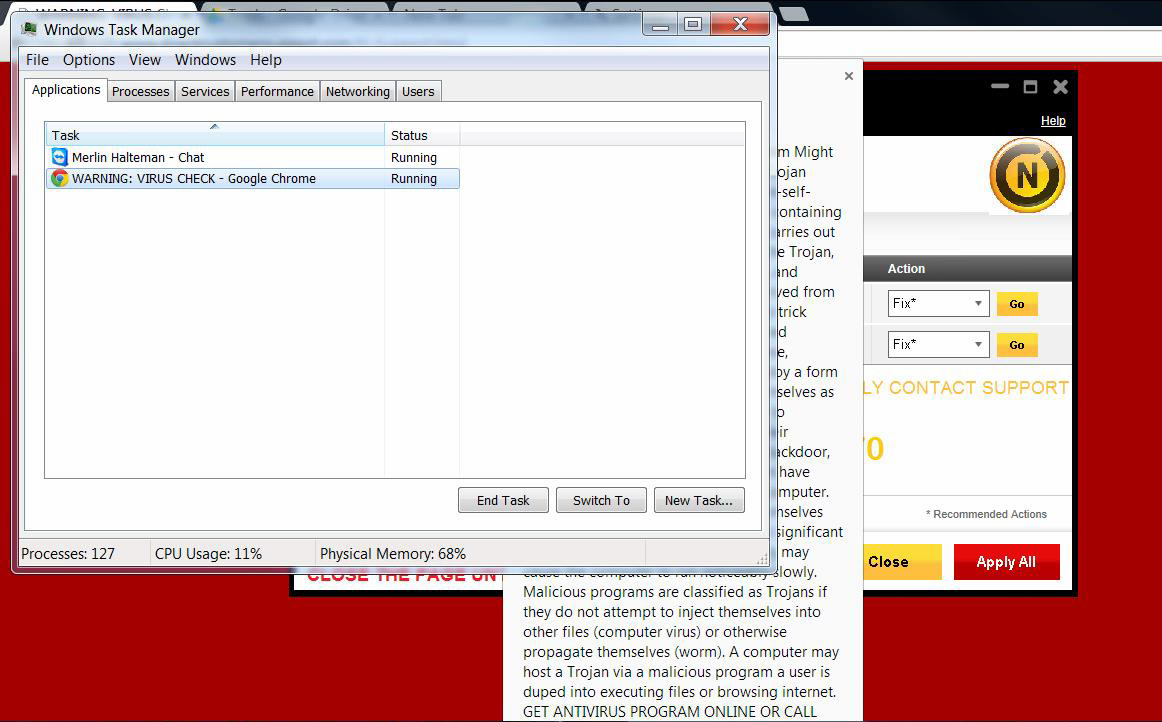Click the red Apply All button
This screenshot has width=1162, height=722.
click(1006, 562)
